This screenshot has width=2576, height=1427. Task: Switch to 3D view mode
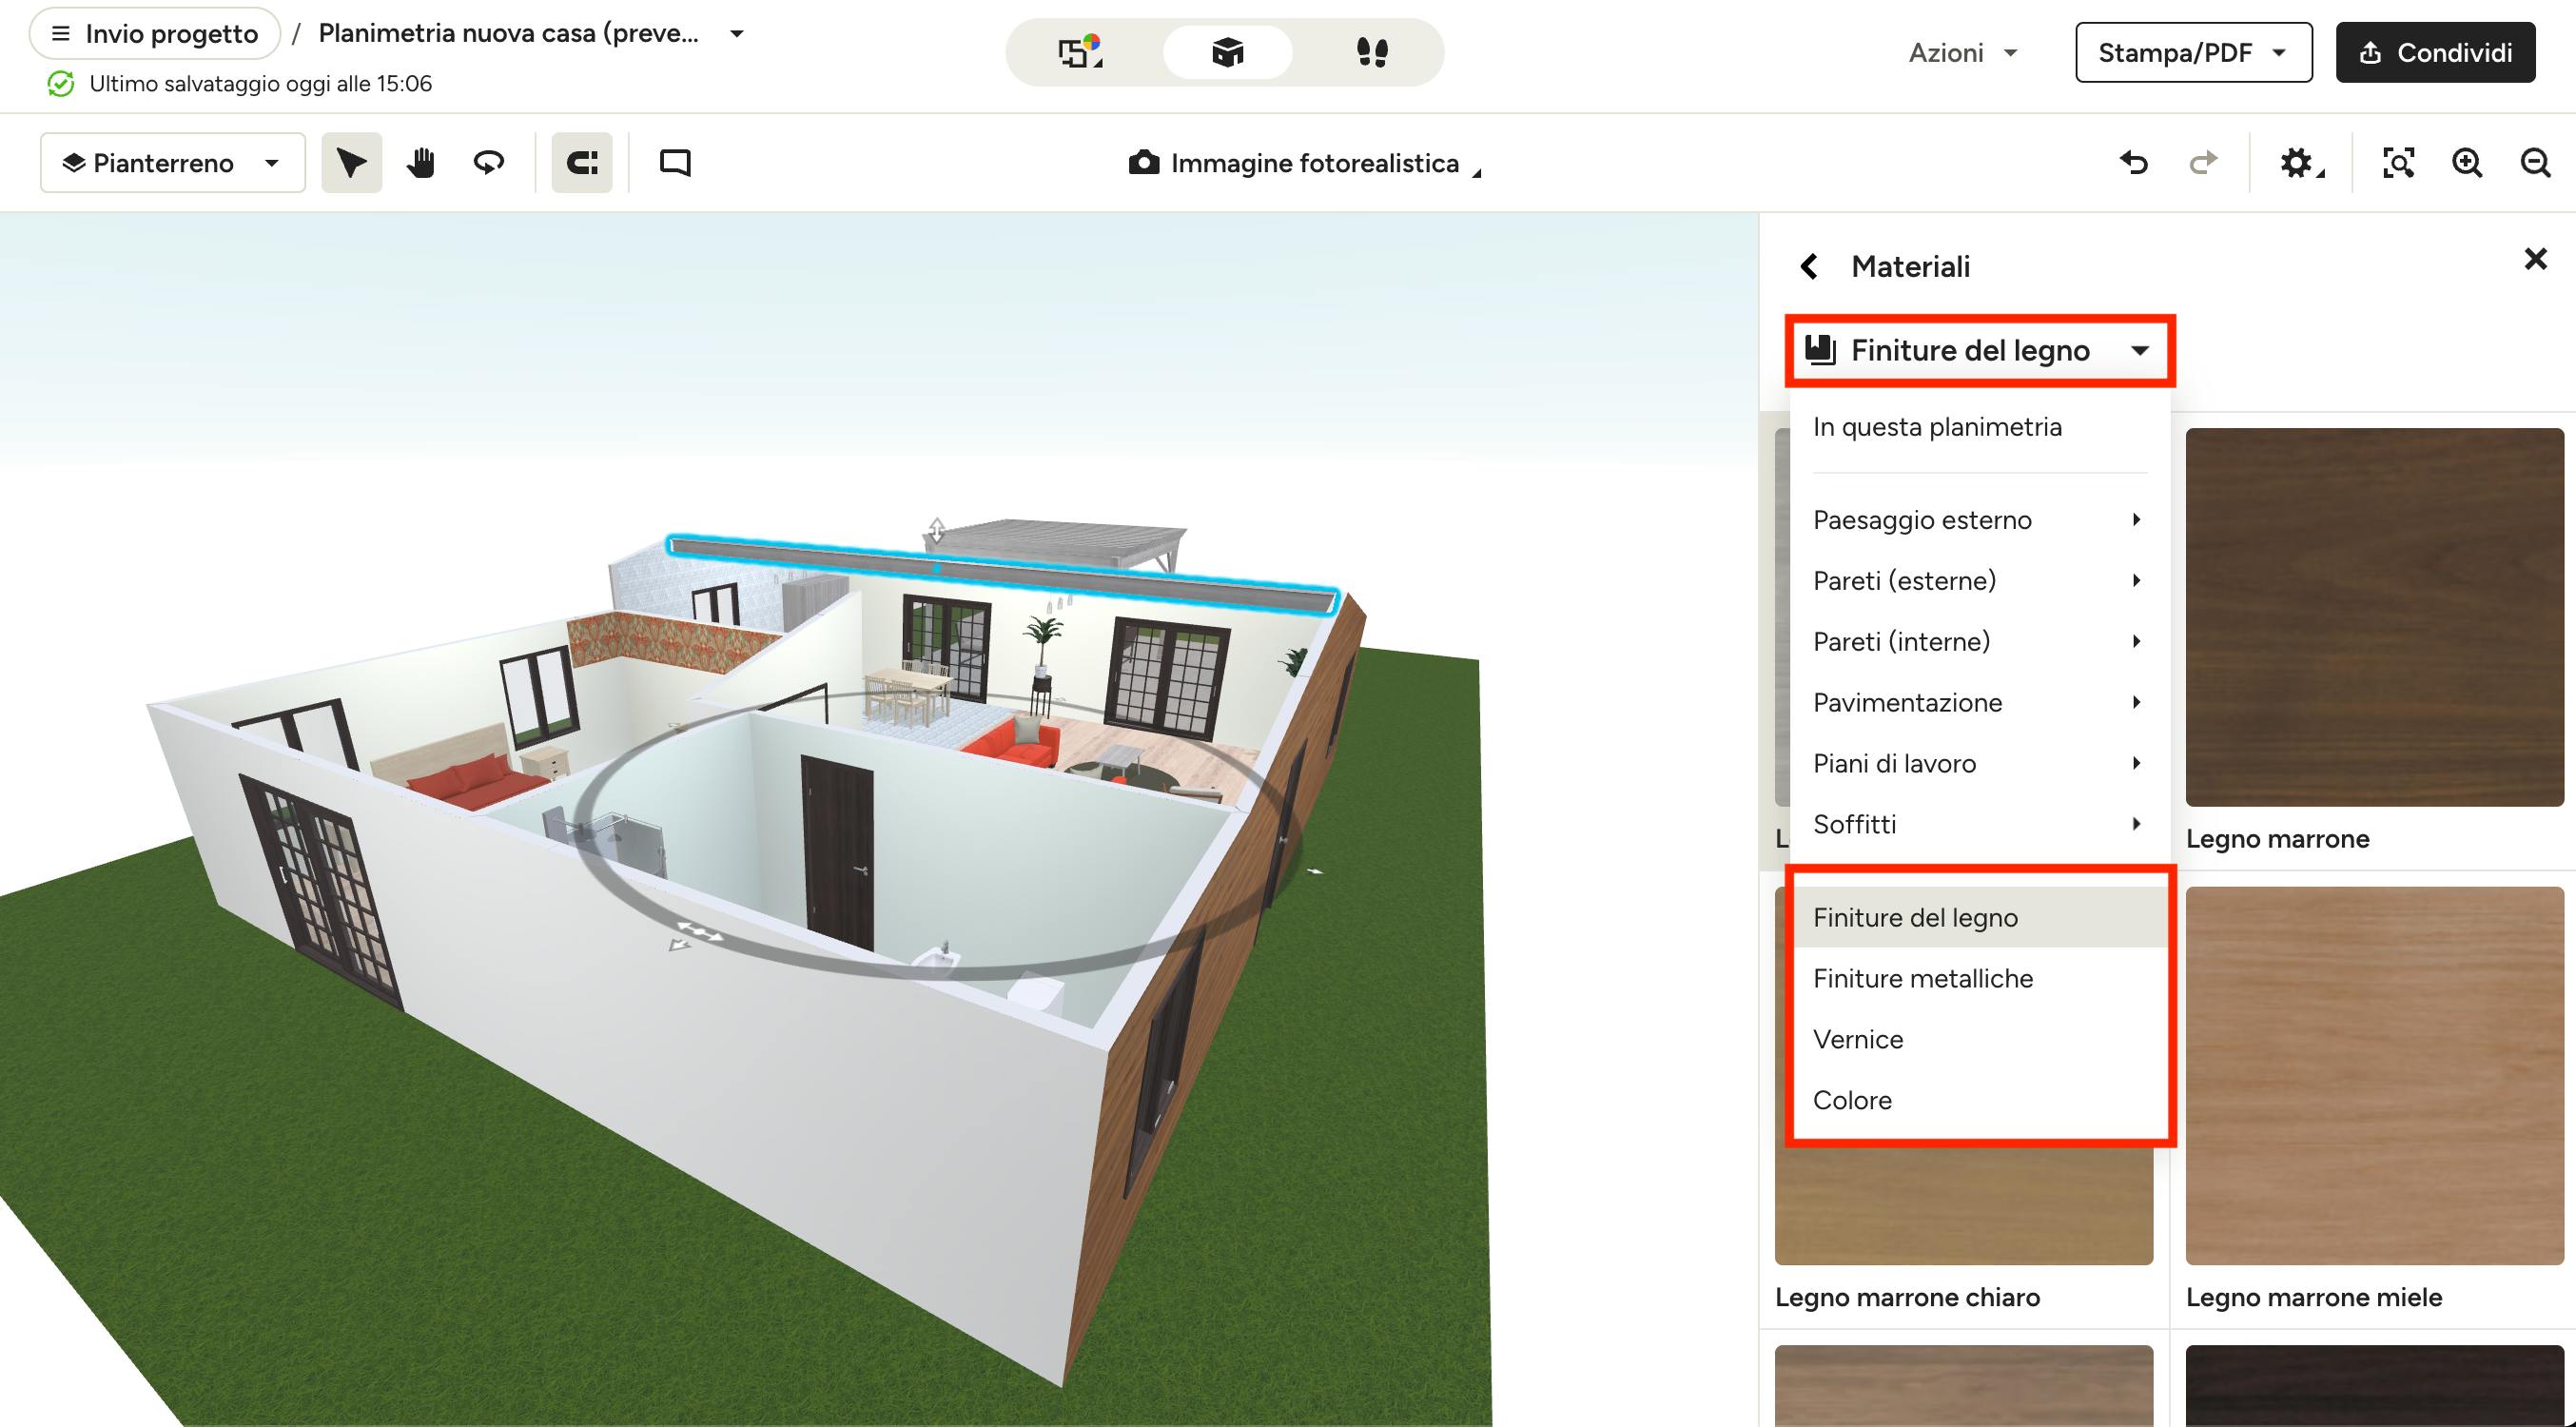tap(1227, 52)
